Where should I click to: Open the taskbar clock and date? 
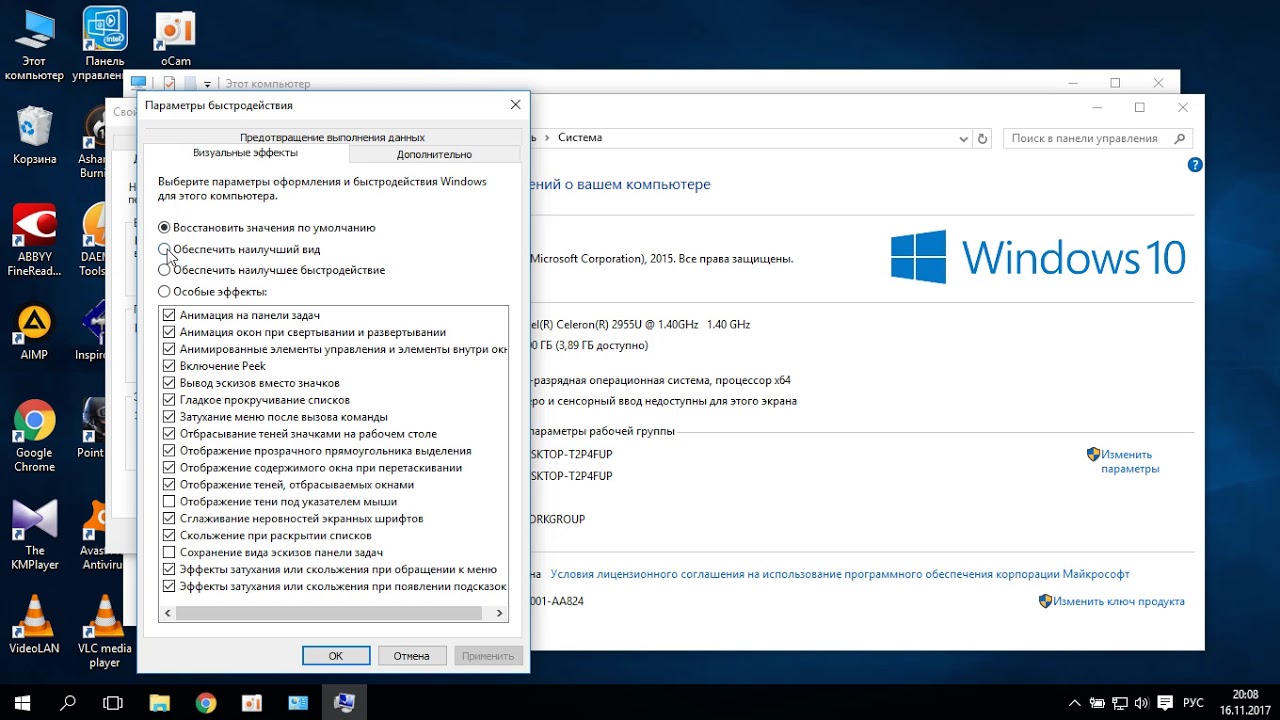point(1245,702)
